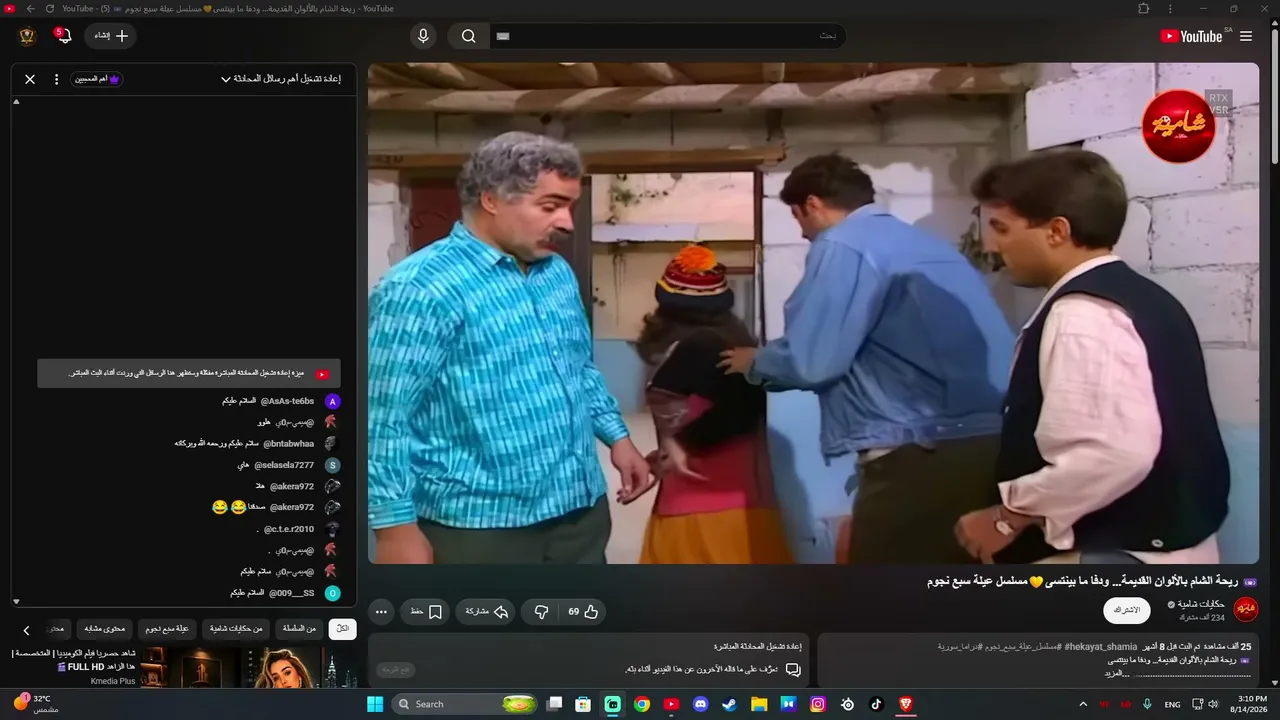The image size is (1280, 720).
Task: Show more filter chips with the arrow
Action: pos(27,630)
